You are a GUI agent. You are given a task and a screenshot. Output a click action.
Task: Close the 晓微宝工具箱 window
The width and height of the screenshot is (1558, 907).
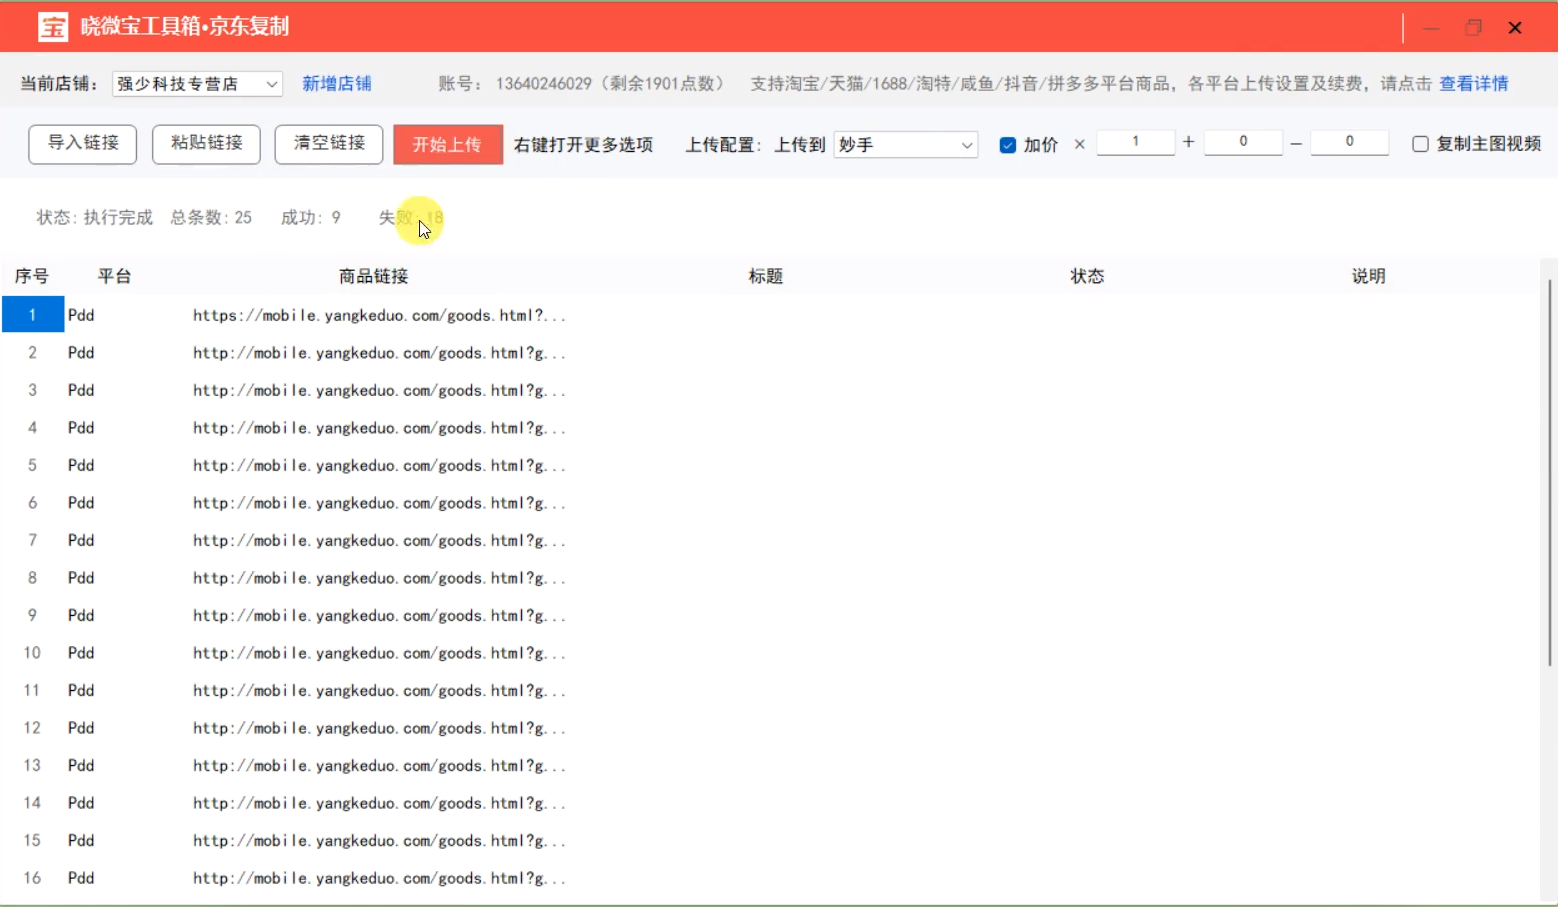click(x=1515, y=28)
